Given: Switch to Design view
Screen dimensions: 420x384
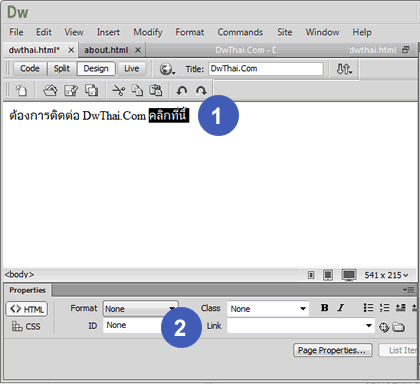Looking at the screenshot, I should click(x=96, y=69).
